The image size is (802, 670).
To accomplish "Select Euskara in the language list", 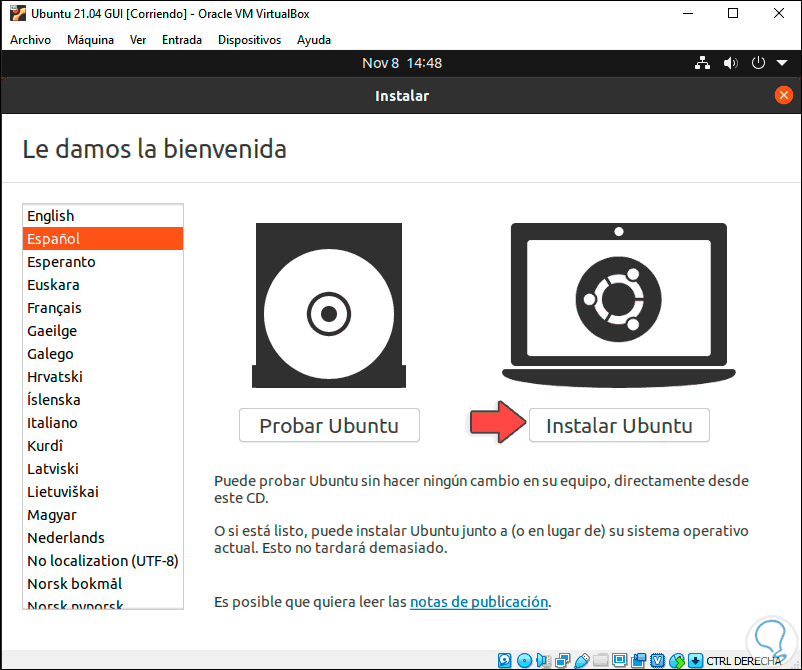I will pos(103,285).
